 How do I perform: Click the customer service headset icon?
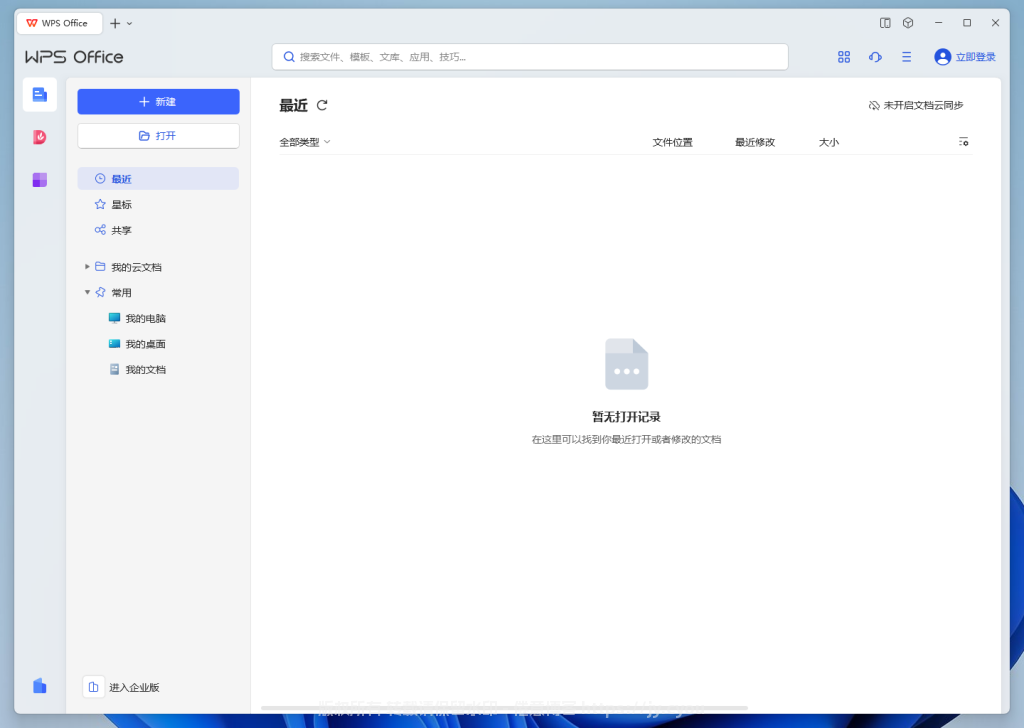[875, 57]
